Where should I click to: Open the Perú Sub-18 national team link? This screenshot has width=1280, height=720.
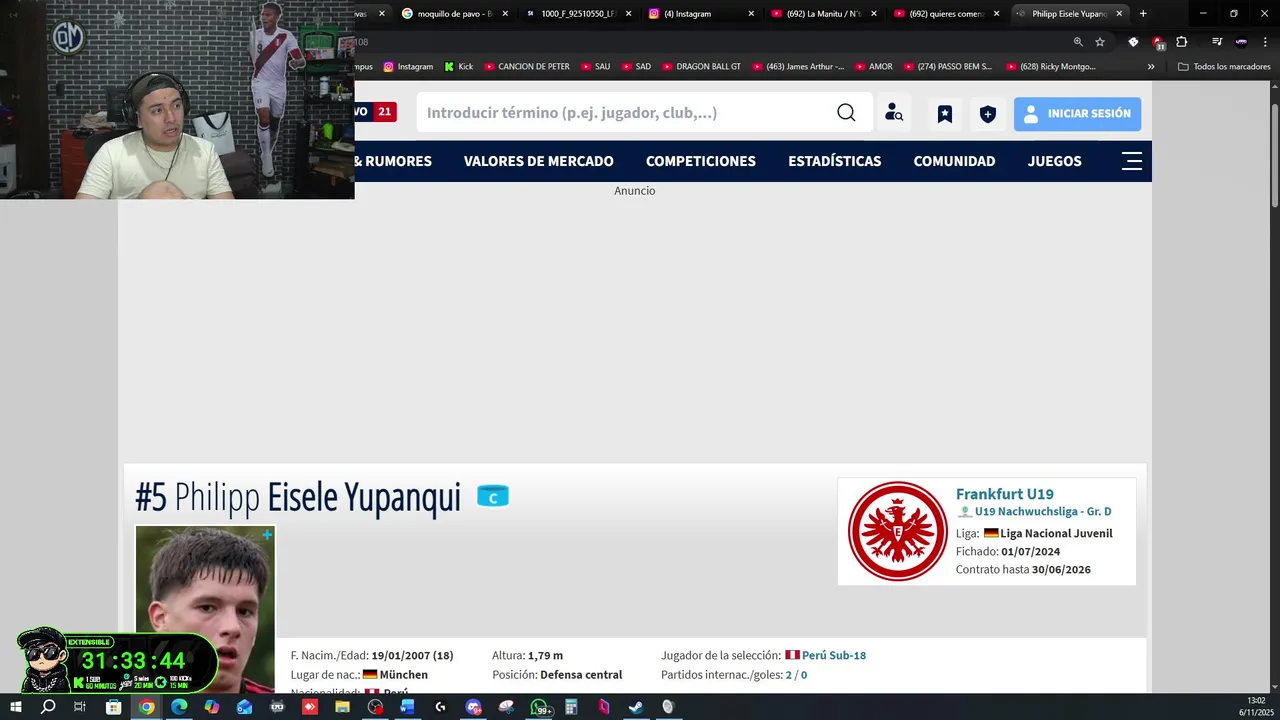tap(834, 656)
